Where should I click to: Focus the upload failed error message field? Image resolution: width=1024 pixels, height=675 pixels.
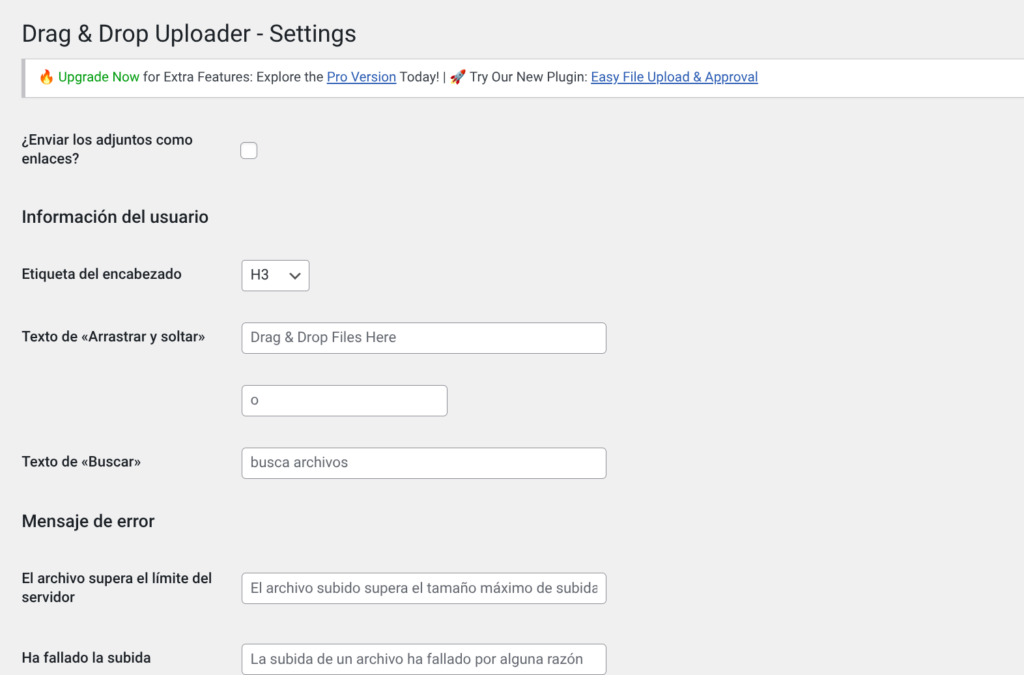[x=424, y=659]
